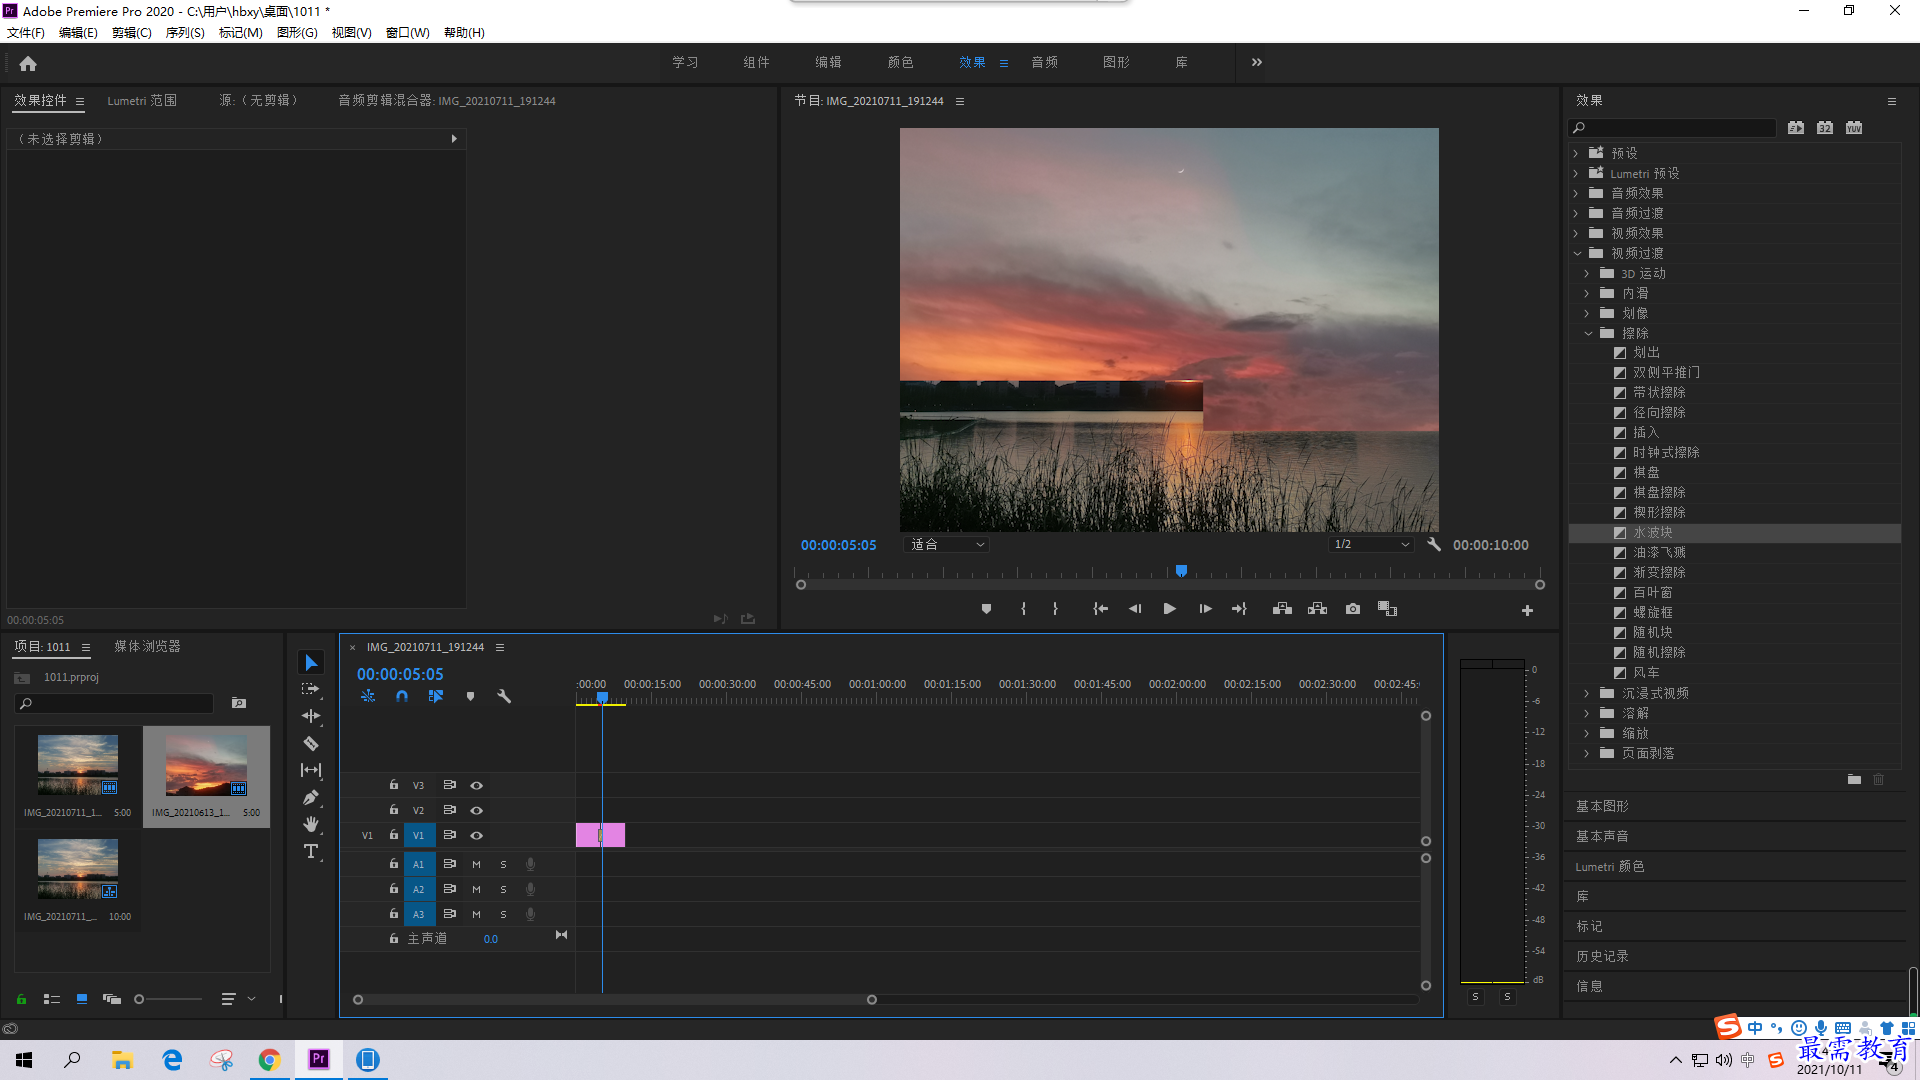Click Mark In button
This screenshot has width=1920, height=1080.
coord(1023,609)
